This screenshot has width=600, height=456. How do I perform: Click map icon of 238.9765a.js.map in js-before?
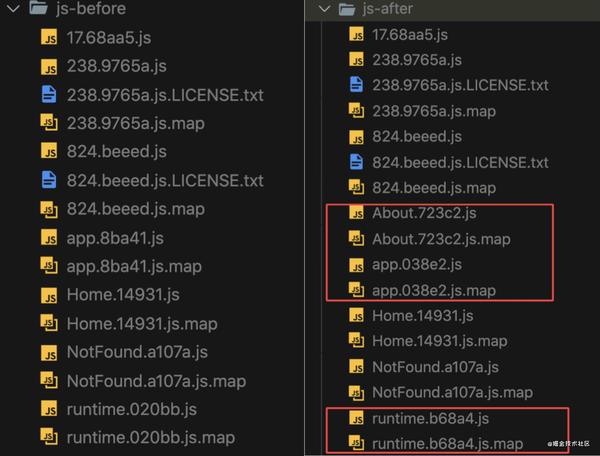(49, 123)
